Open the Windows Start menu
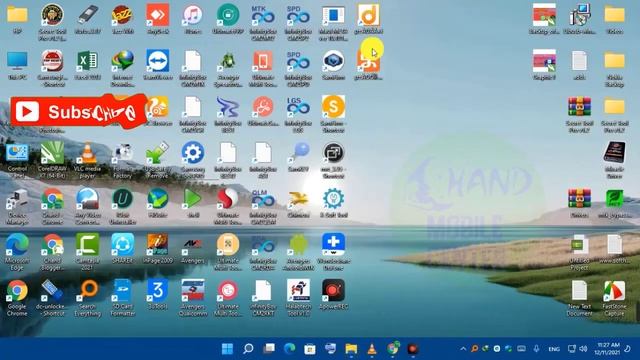Image resolution: width=640 pixels, height=360 pixels. click(x=227, y=349)
